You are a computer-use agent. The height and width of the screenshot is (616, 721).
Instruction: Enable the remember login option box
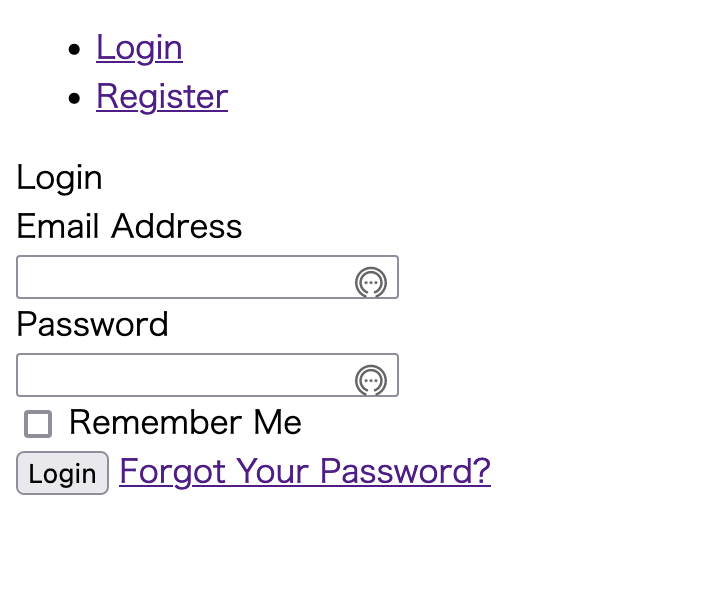click(38, 424)
